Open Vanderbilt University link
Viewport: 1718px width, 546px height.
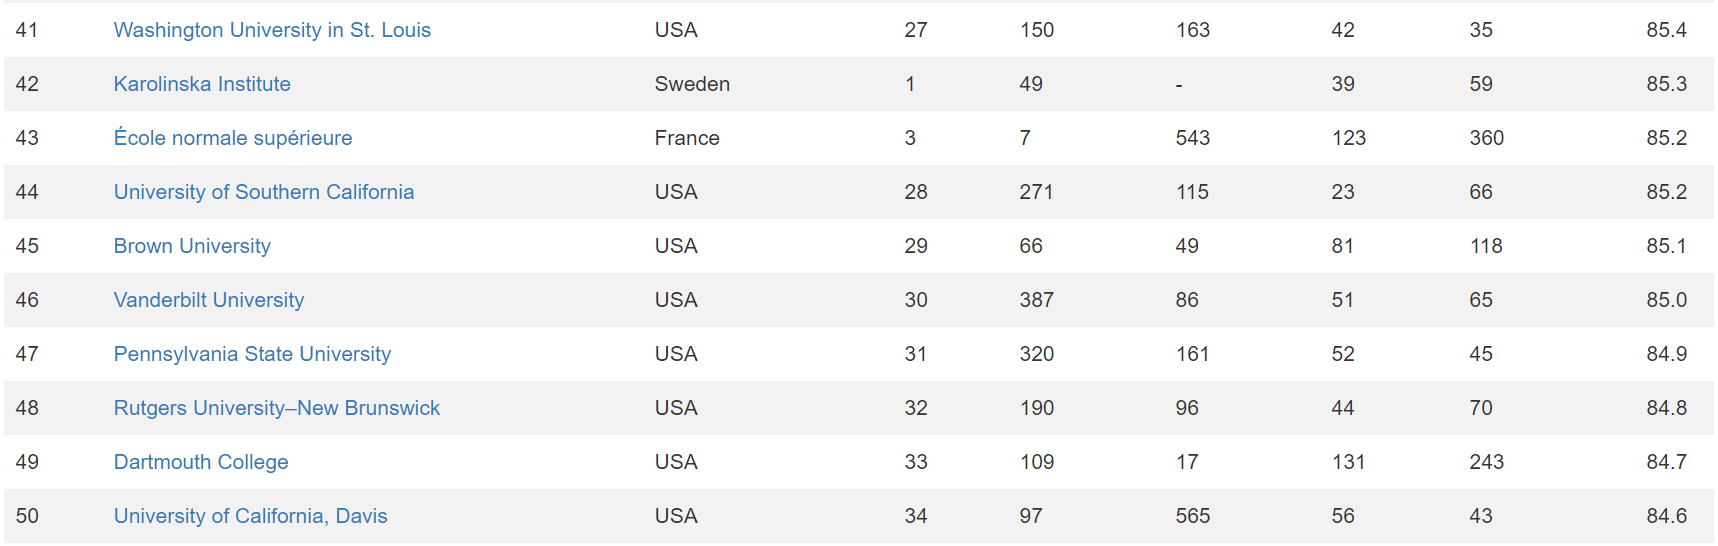[209, 300]
